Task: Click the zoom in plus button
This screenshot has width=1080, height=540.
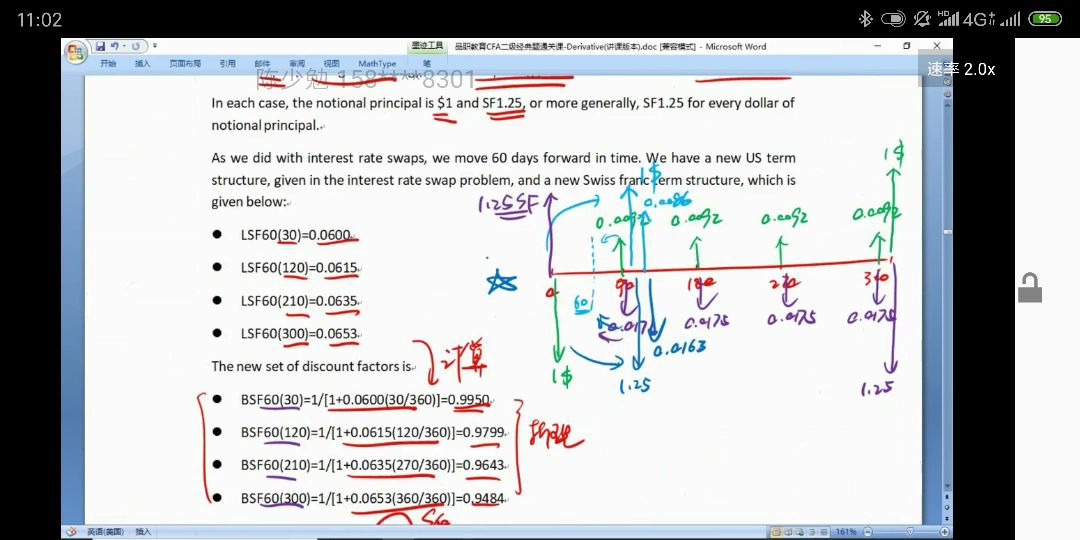Action: pos(944,532)
